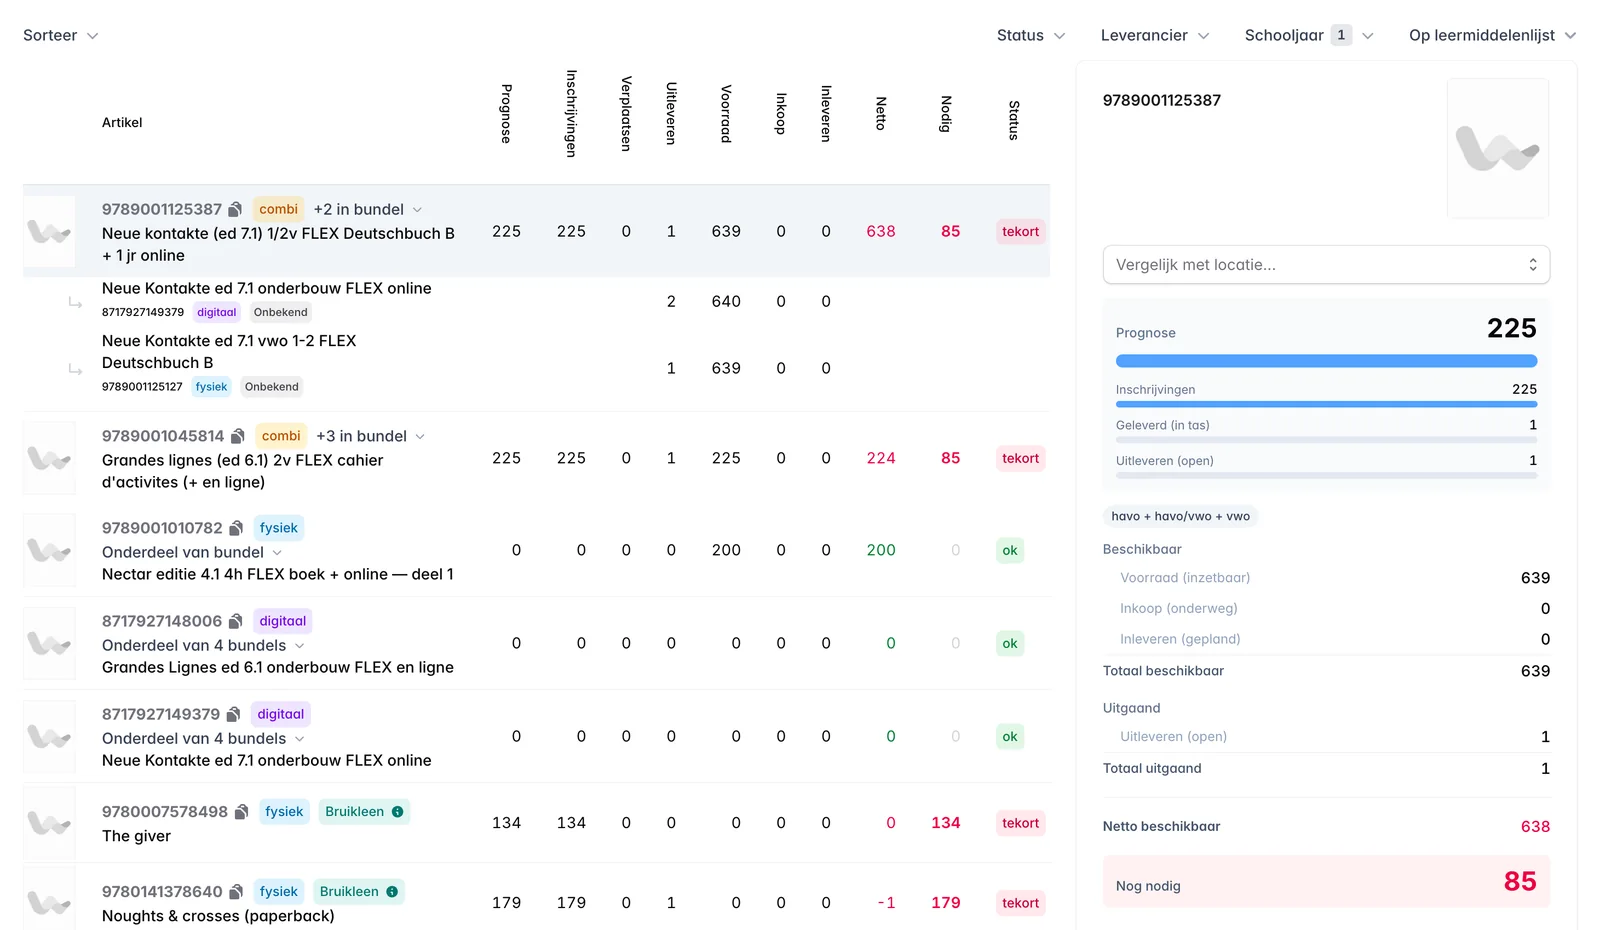This screenshot has height=930, width=1600.
Task: Copy ISBN 8717927149379 via copy icon
Action: (x=234, y=714)
